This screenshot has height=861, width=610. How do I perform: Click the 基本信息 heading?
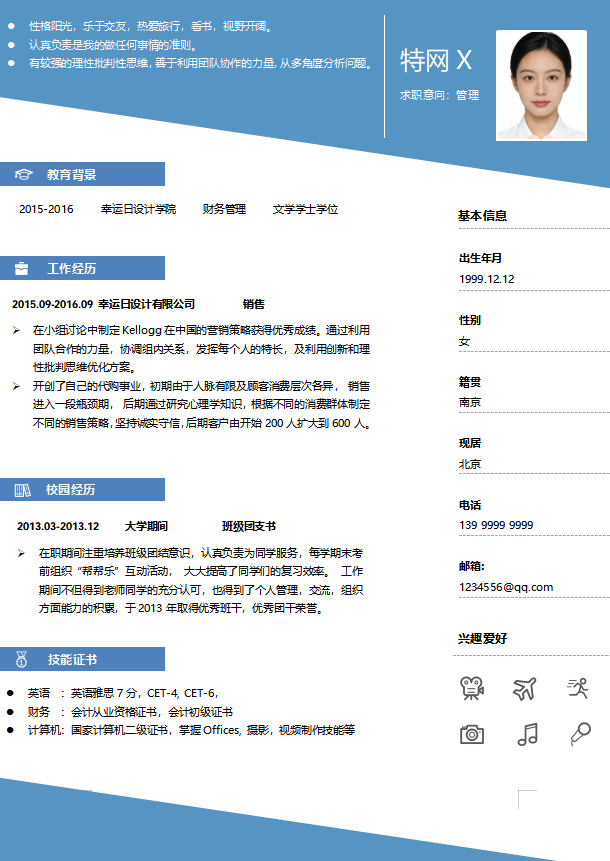[x=483, y=216]
